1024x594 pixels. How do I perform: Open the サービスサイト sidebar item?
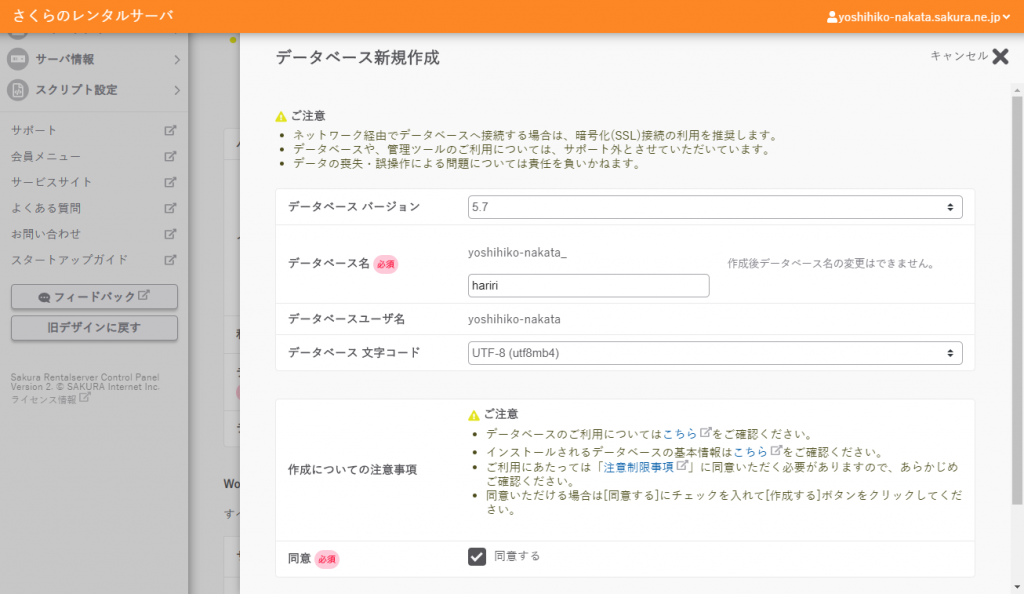(94, 182)
